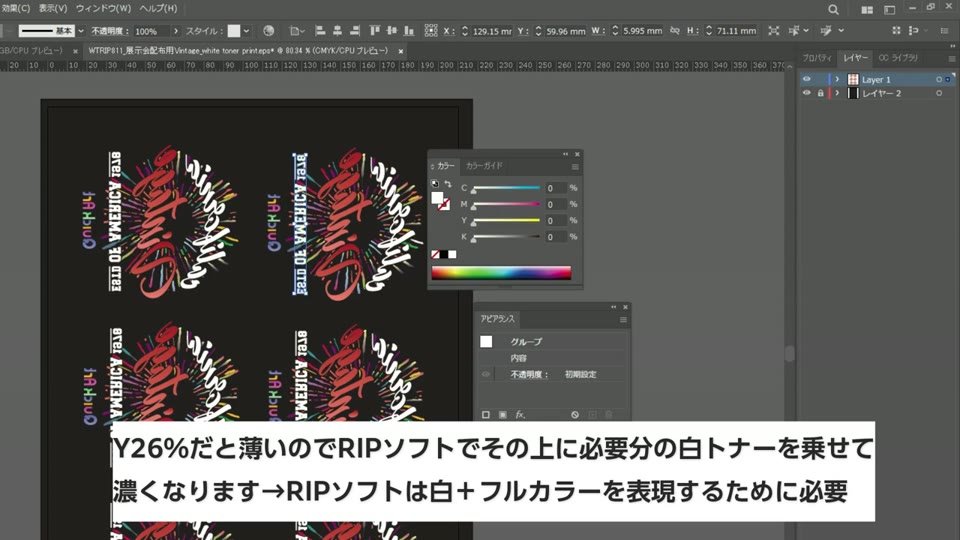Click the X value stepper arrows
The width and height of the screenshot is (960, 540).
(x=465, y=31)
